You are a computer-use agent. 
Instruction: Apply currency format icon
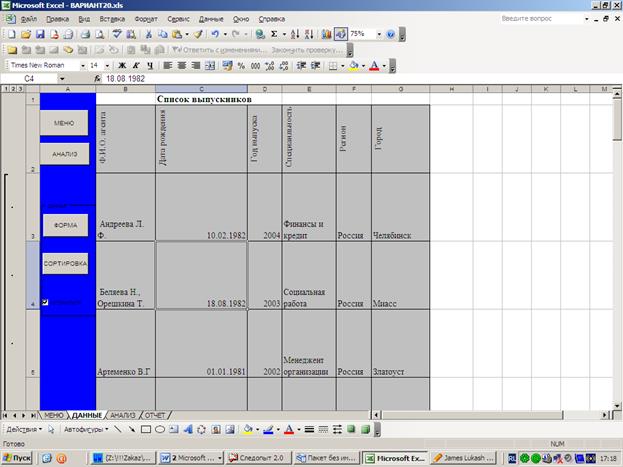[x=227, y=66]
